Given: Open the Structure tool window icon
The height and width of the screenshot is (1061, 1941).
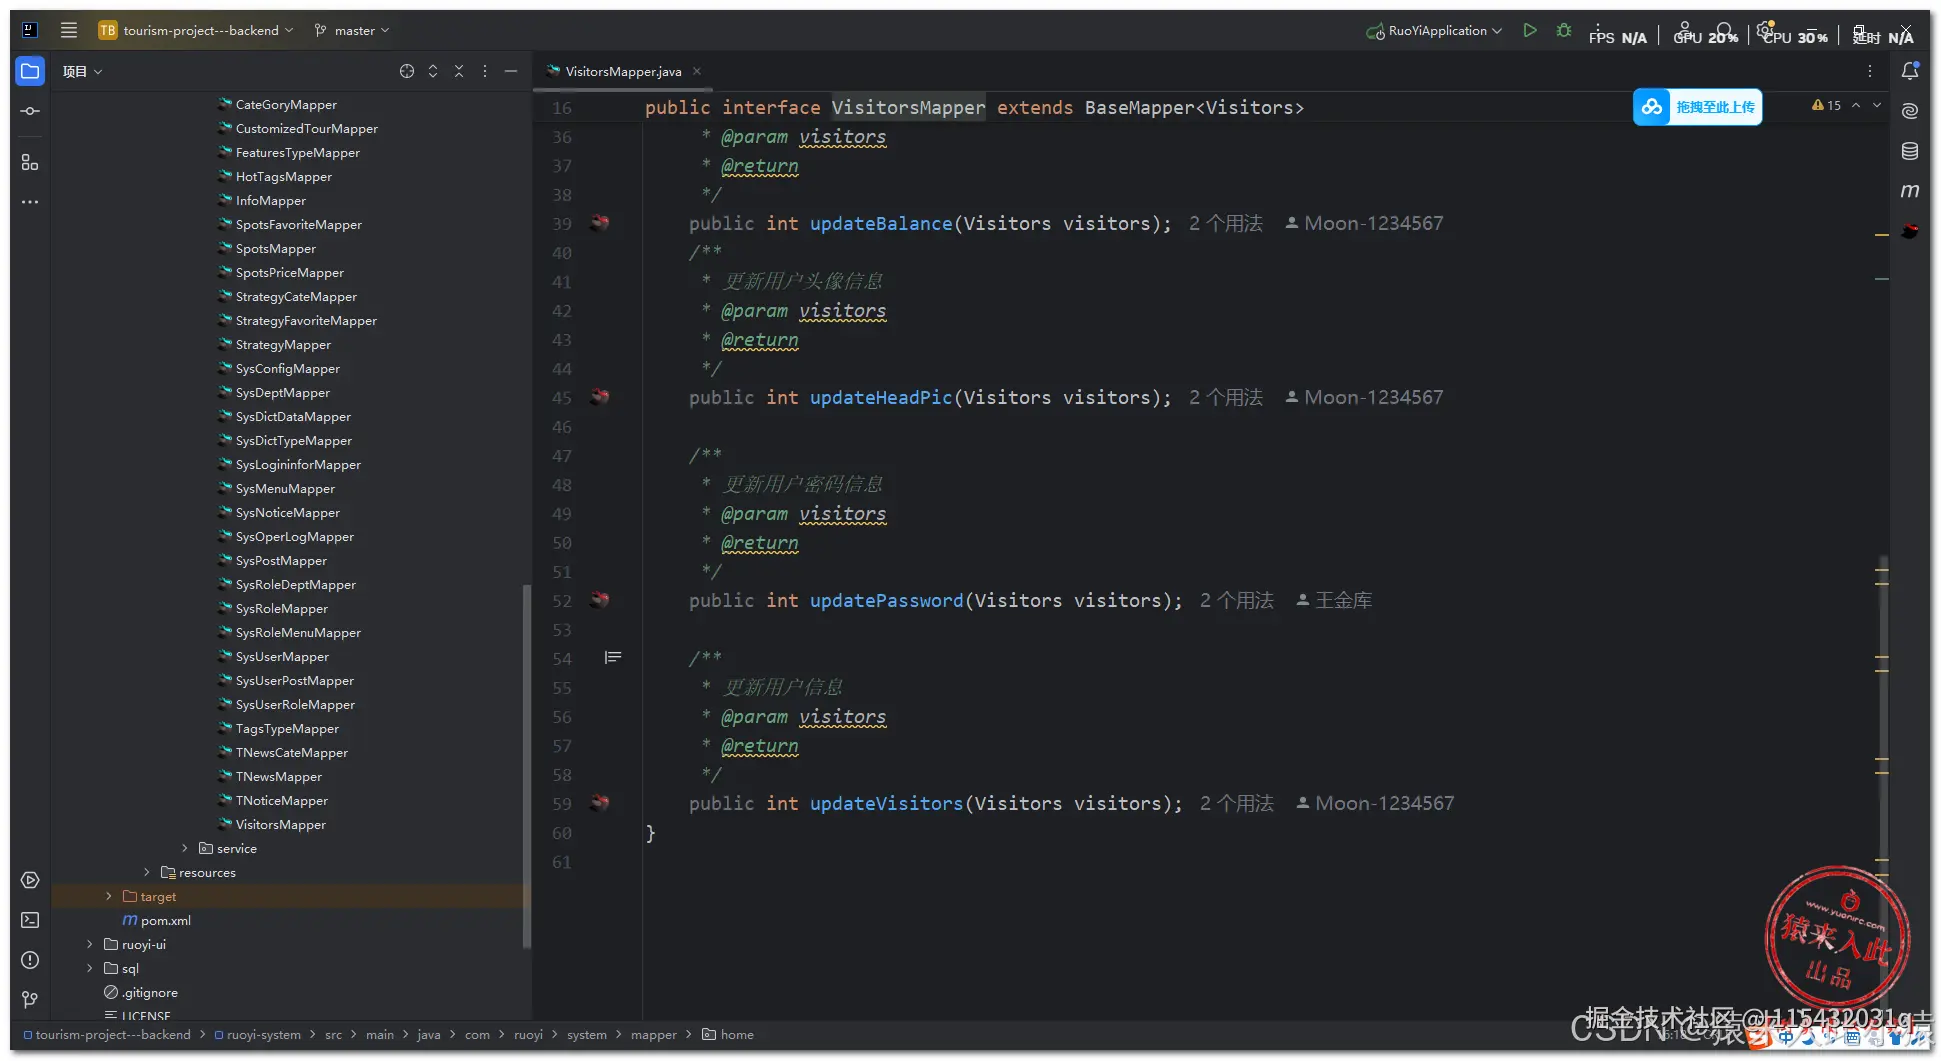Looking at the screenshot, I should pyautogui.click(x=30, y=162).
